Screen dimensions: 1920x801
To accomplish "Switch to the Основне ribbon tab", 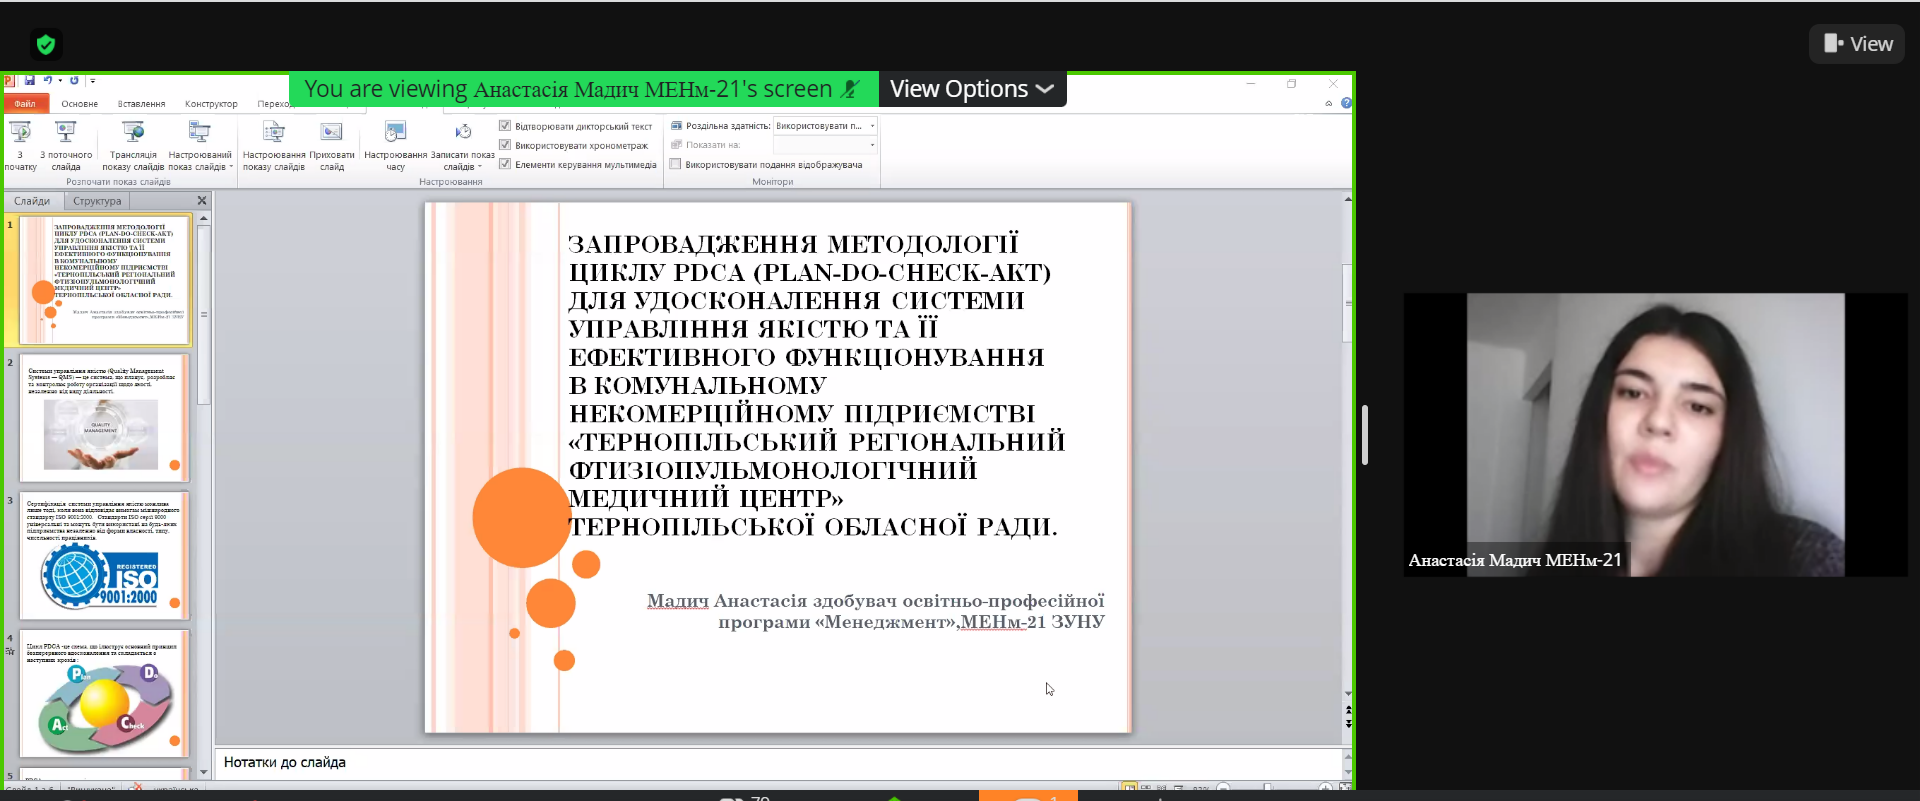I will tap(80, 103).
